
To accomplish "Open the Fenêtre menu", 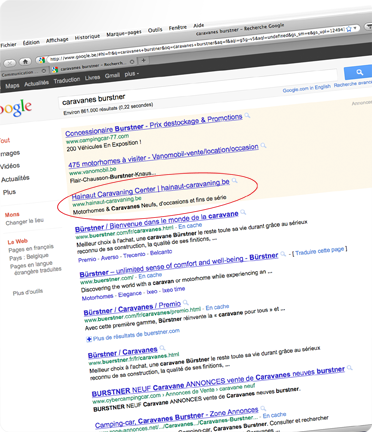I will [x=178, y=28].
